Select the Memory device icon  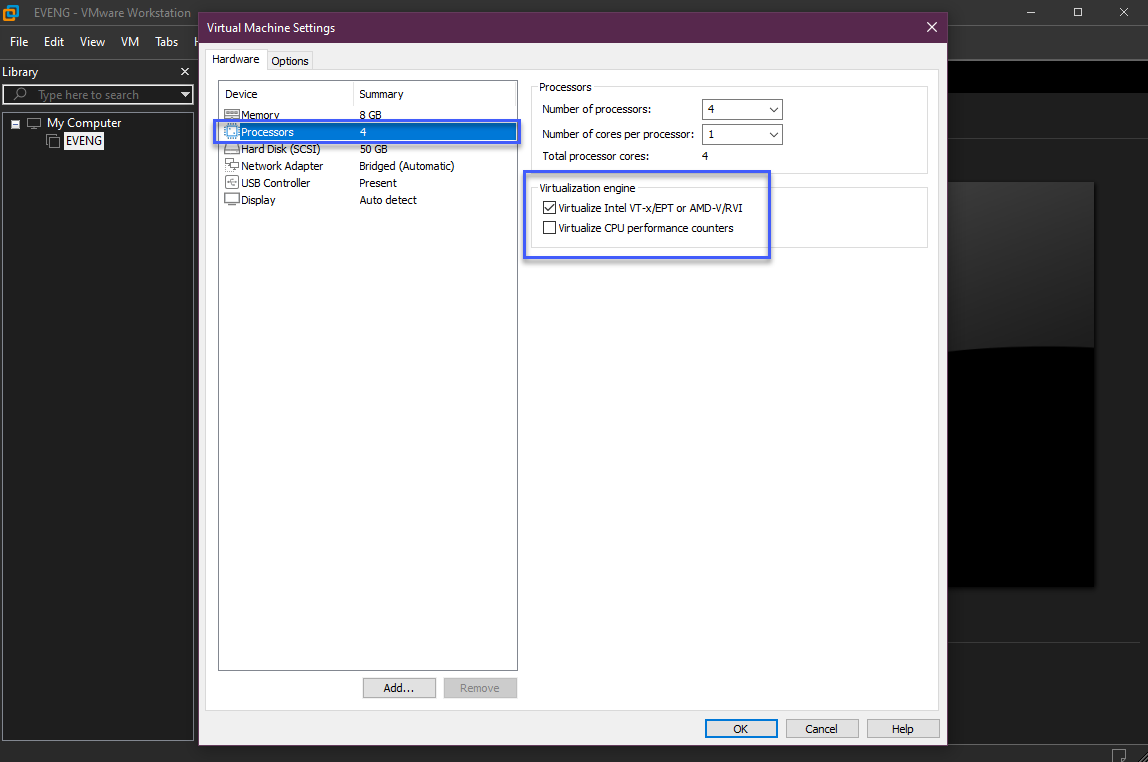coord(232,115)
